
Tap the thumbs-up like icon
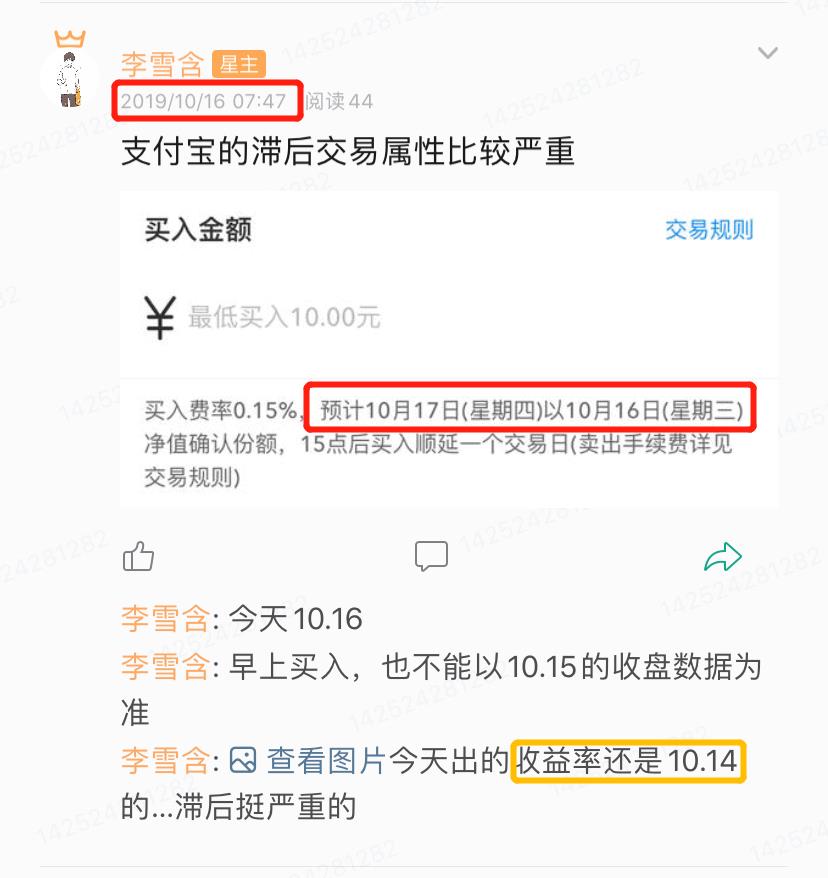click(x=138, y=556)
